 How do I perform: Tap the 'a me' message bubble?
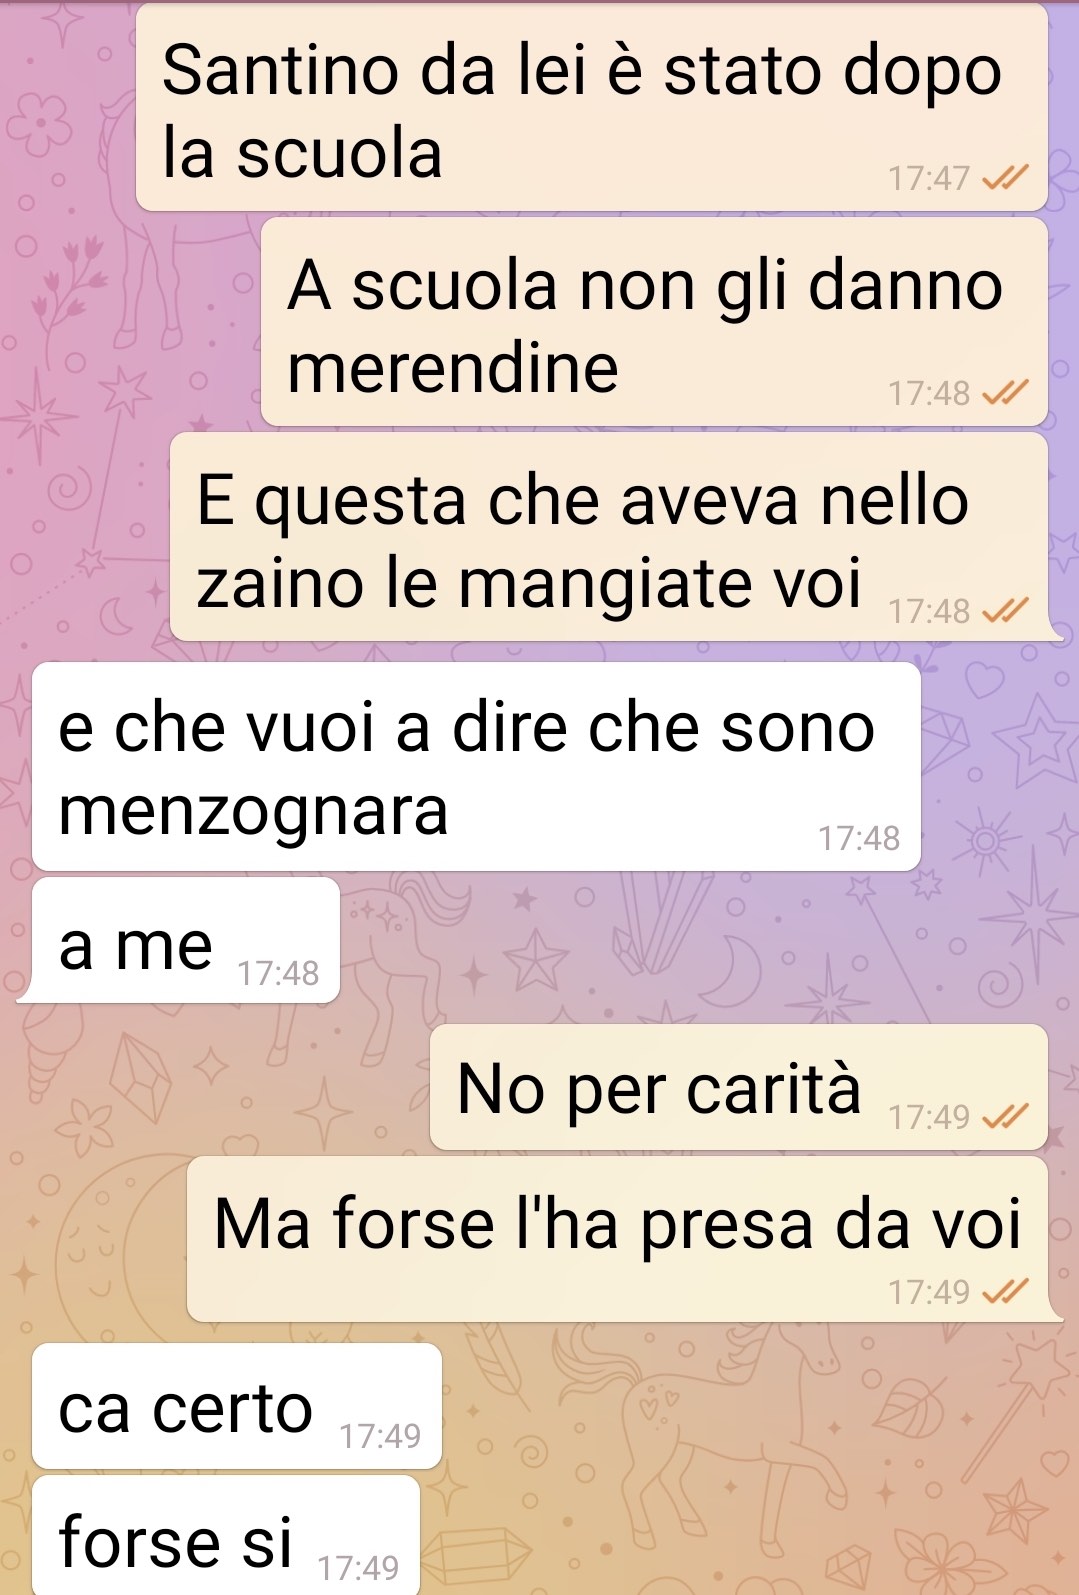point(186,940)
